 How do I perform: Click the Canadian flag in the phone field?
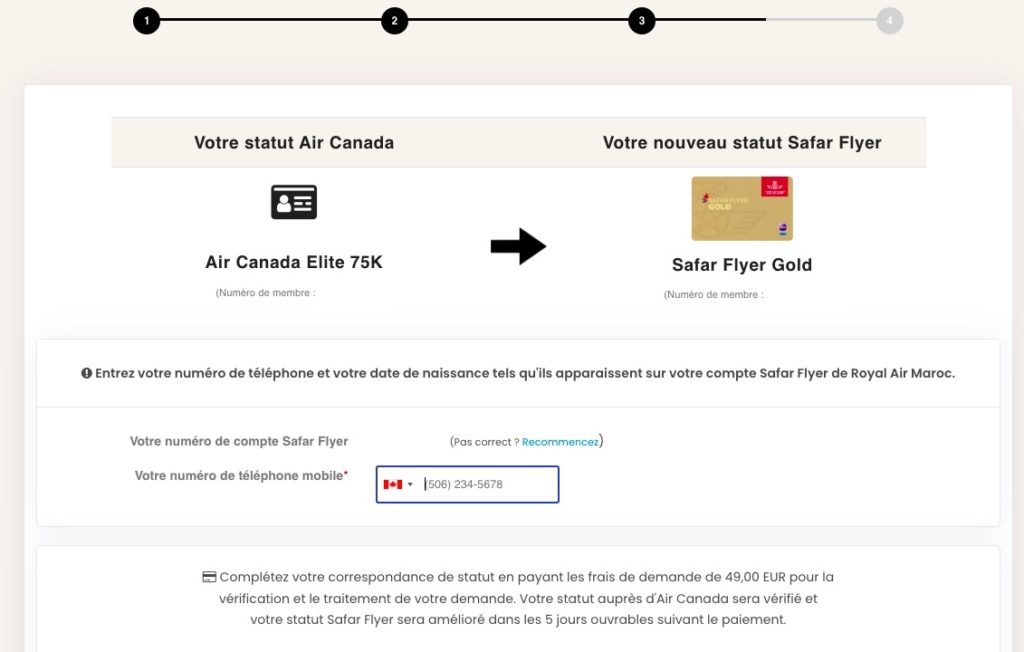coord(392,484)
